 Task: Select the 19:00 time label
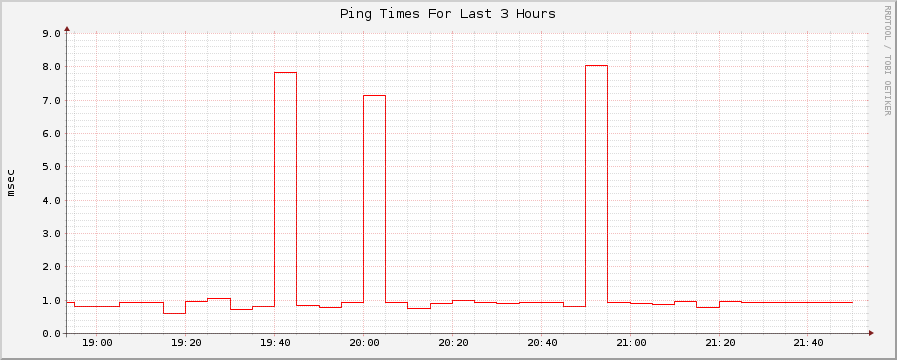(97, 343)
